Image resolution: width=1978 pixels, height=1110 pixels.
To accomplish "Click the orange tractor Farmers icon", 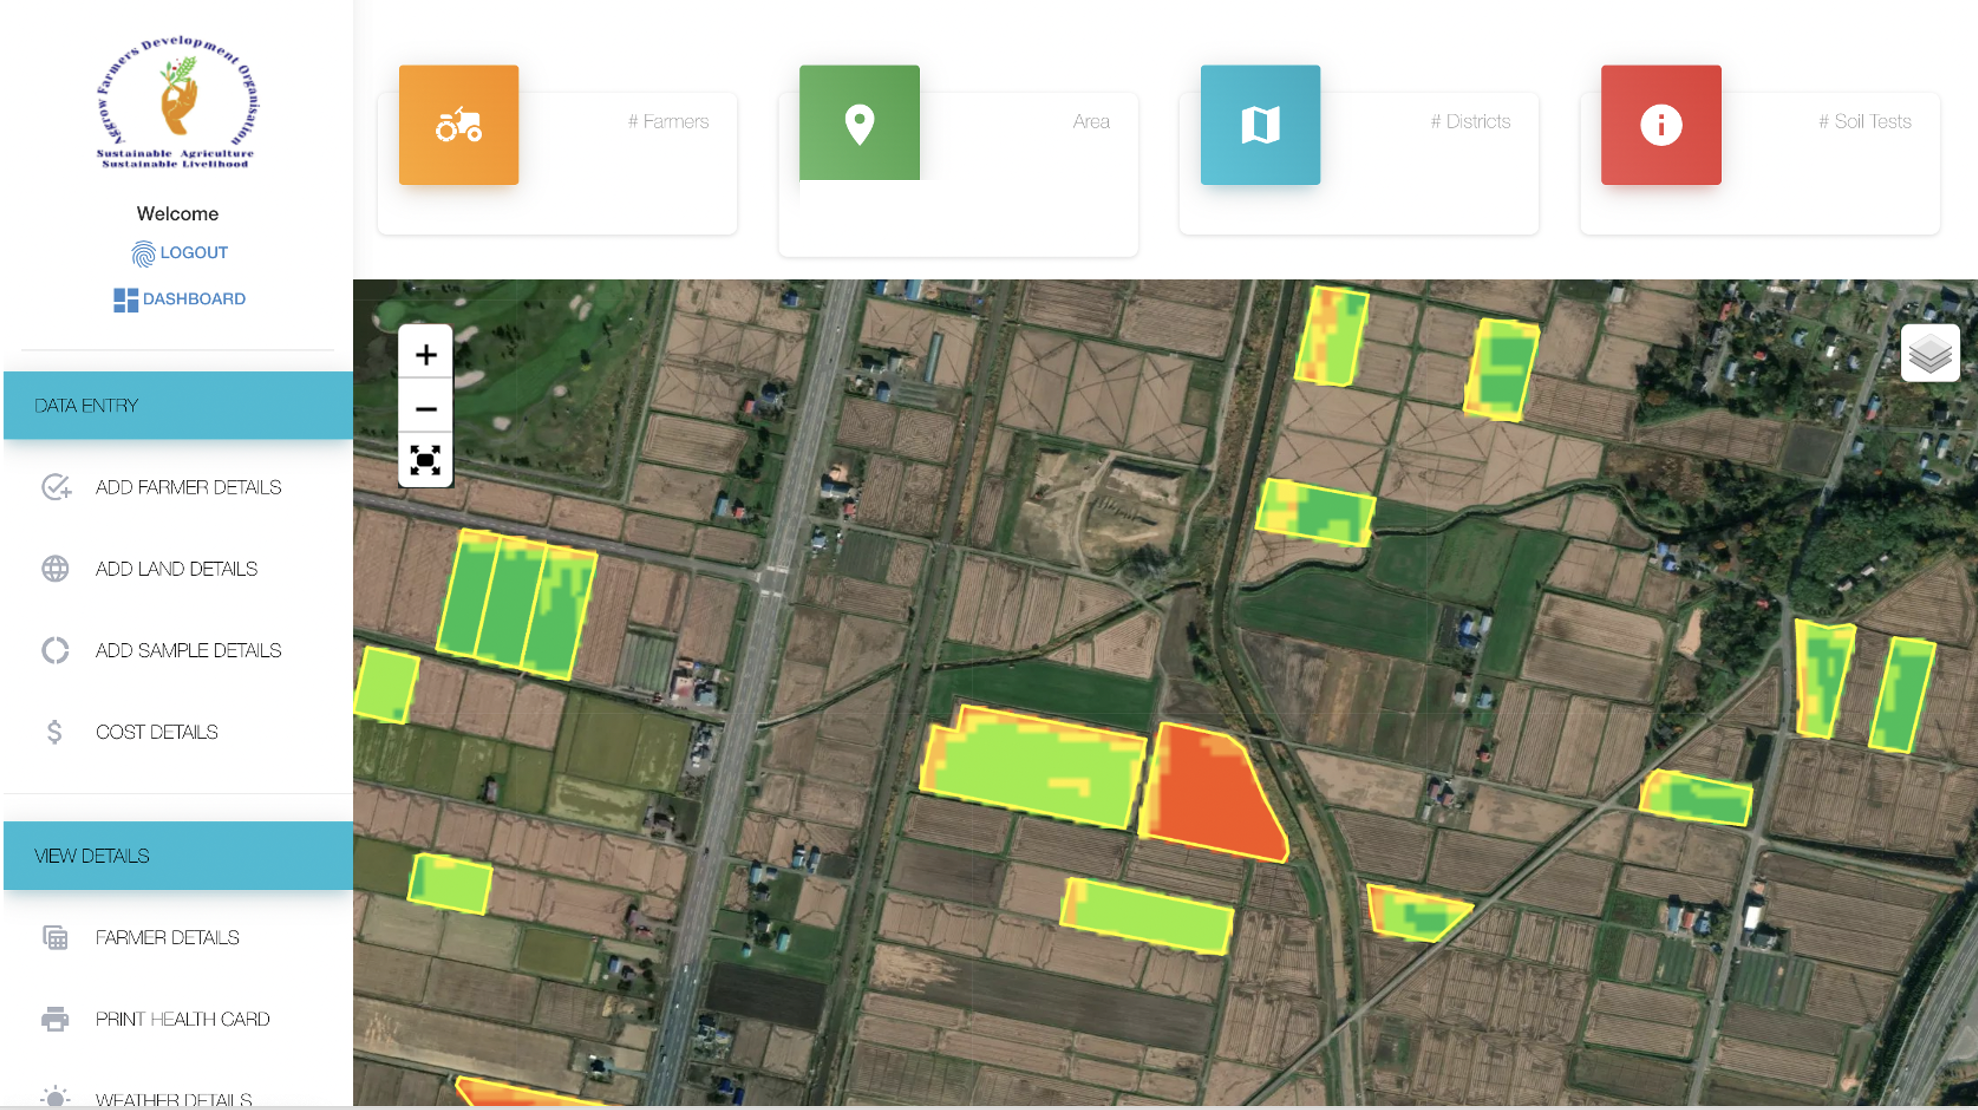I will pyautogui.click(x=458, y=125).
